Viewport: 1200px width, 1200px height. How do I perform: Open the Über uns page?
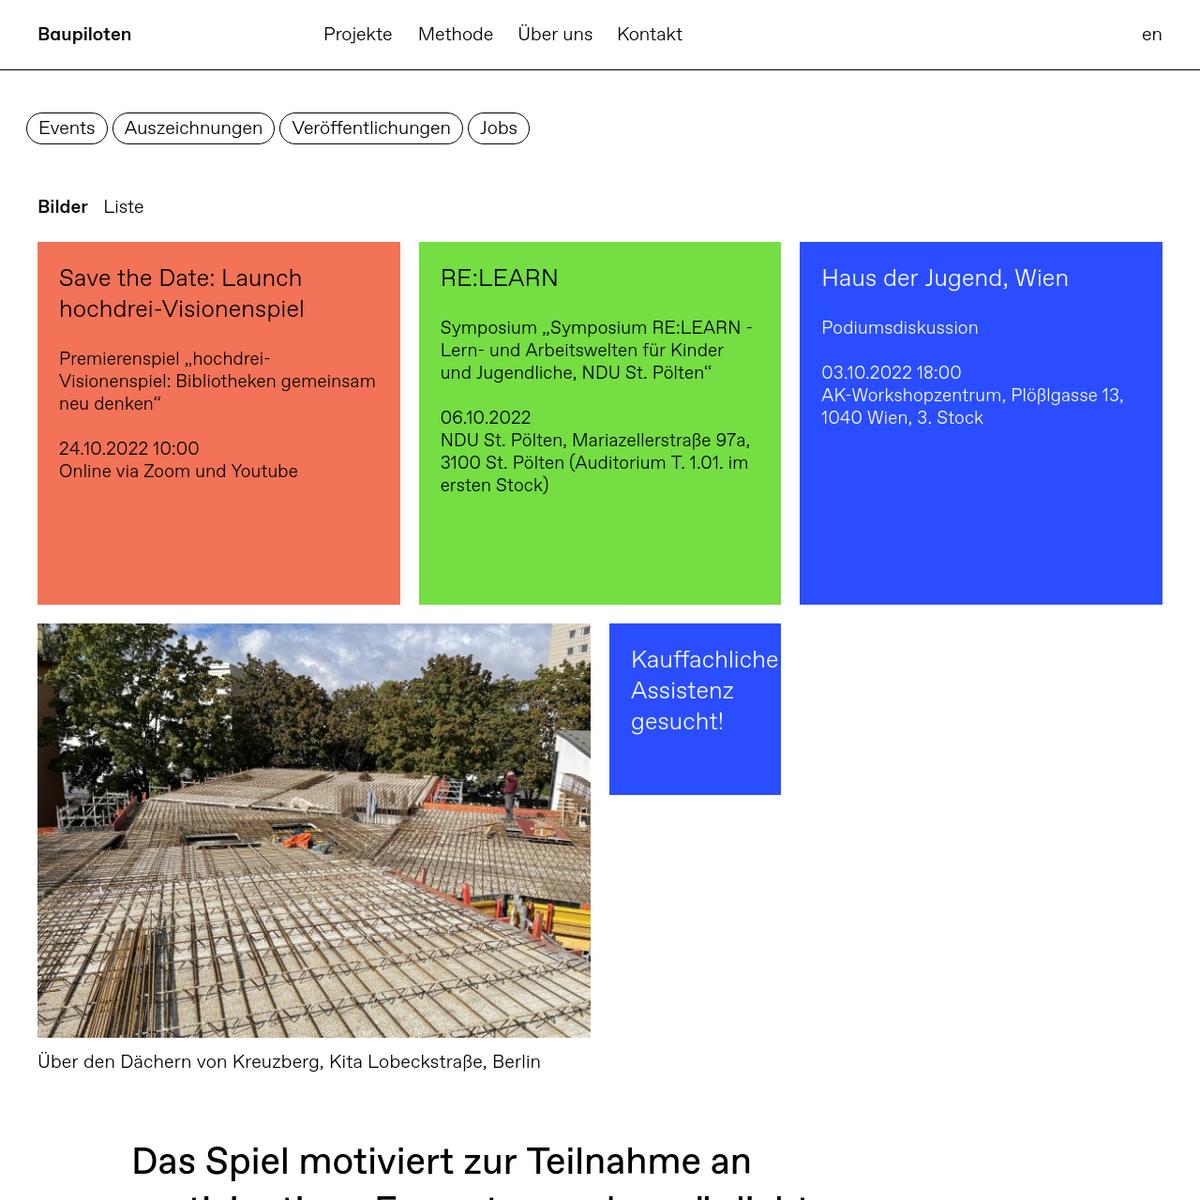point(555,34)
